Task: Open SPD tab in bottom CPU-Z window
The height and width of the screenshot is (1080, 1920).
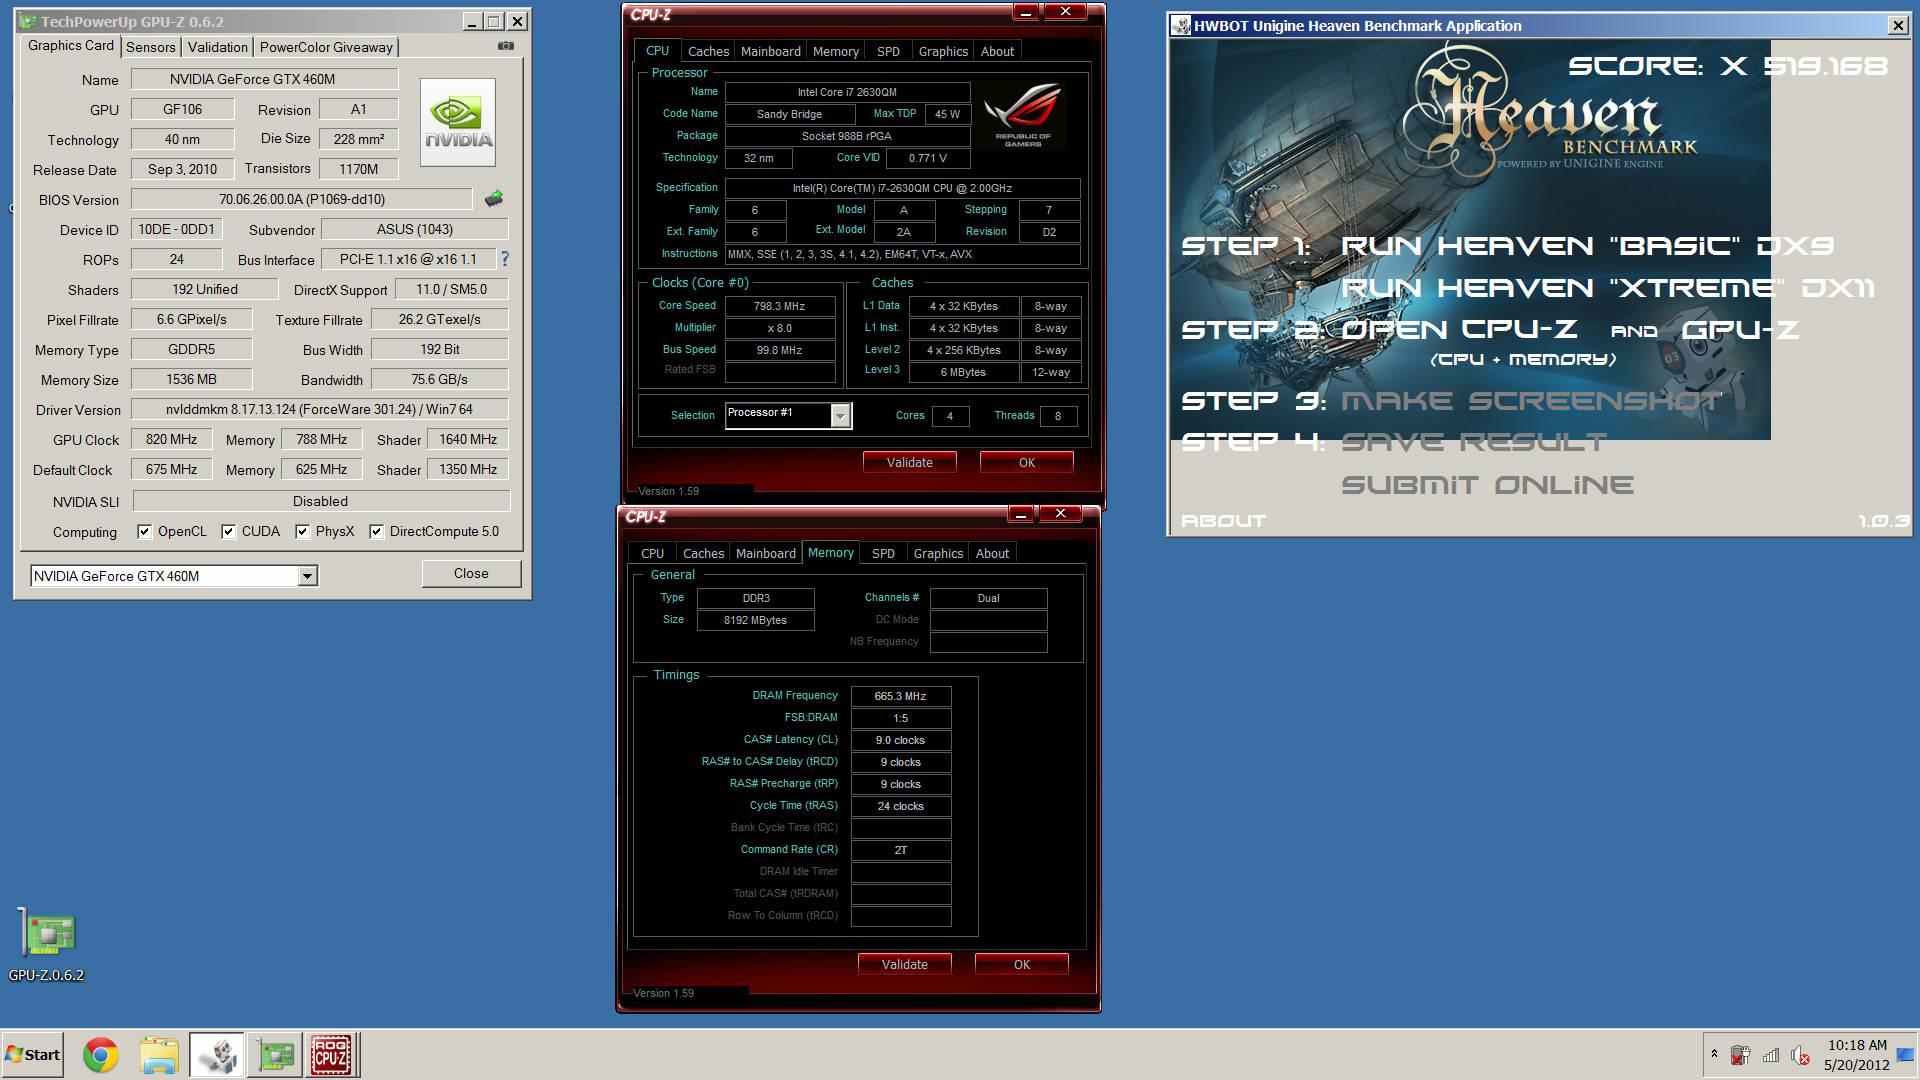Action: (883, 553)
